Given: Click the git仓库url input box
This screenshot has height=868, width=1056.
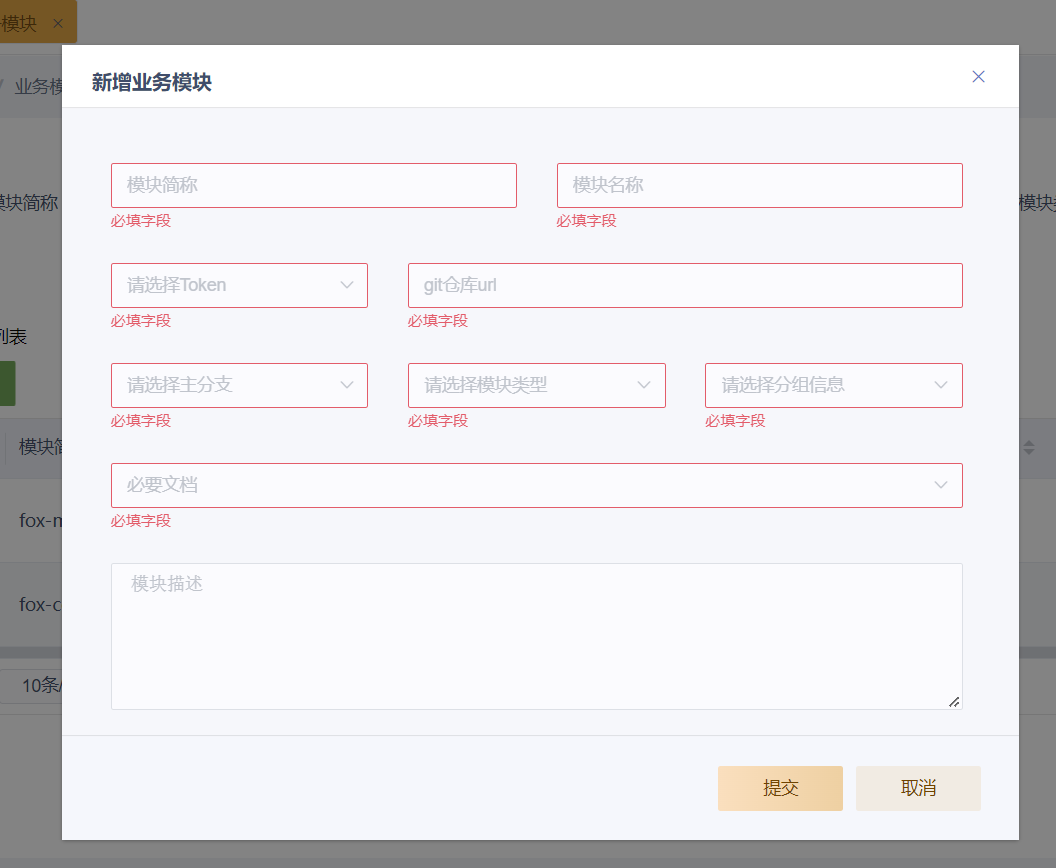Looking at the screenshot, I should pyautogui.click(x=684, y=286).
